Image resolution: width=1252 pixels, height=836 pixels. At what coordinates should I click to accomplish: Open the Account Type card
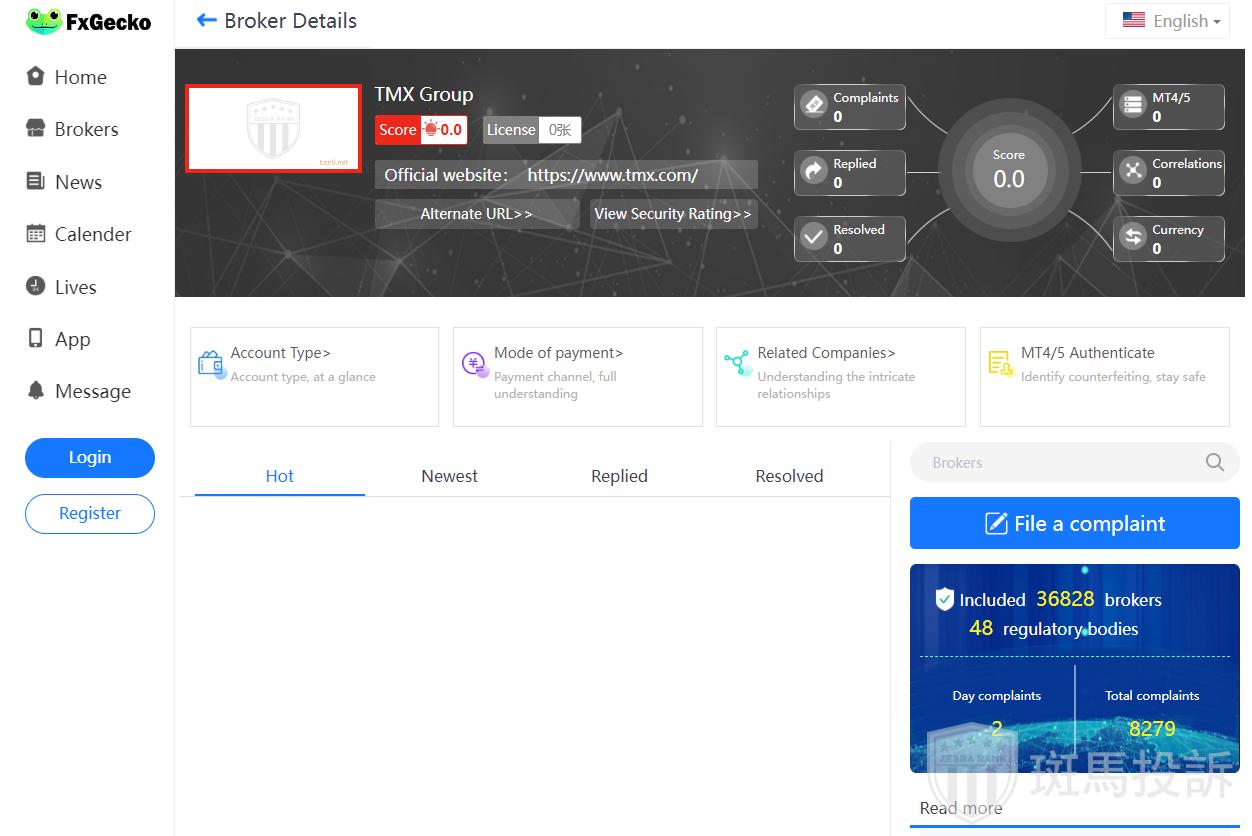point(313,376)
